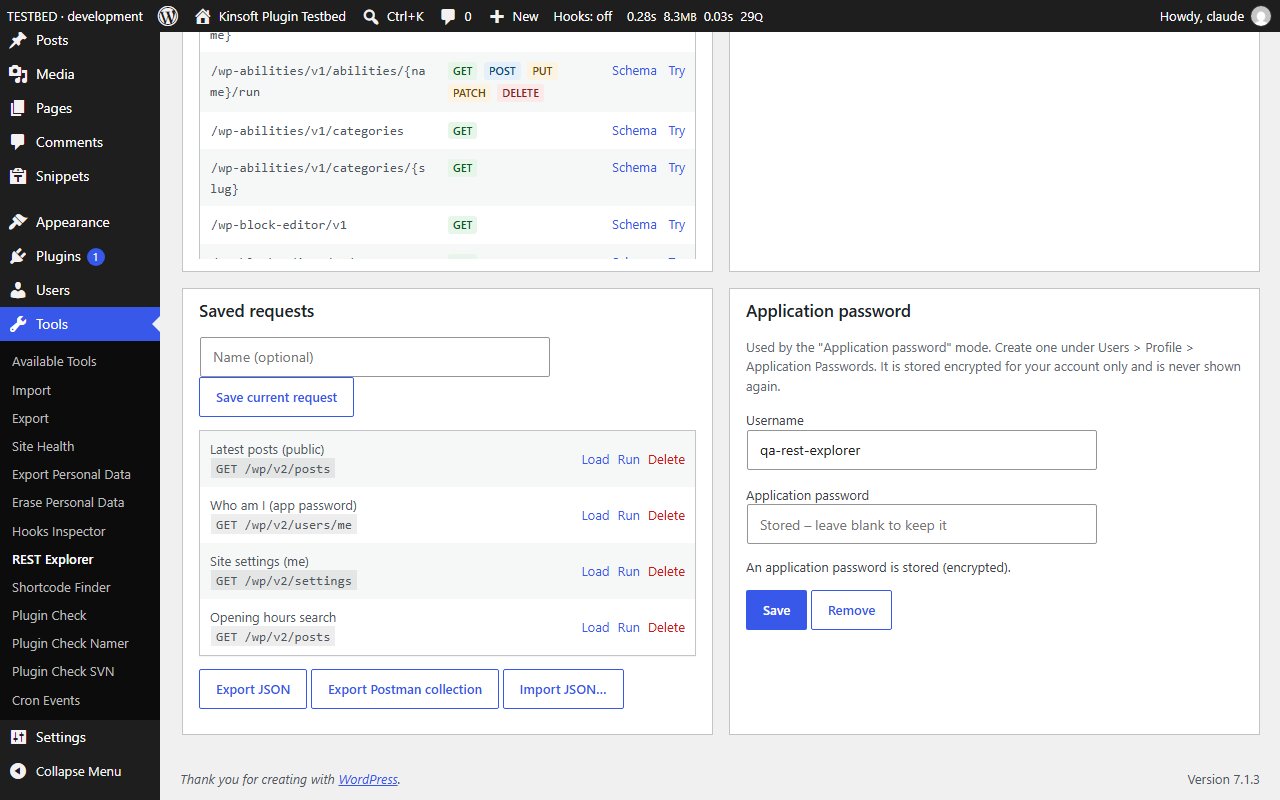Open the WordPress link in footer
The height and width of the screenshot is (800, 1280).
368,779
